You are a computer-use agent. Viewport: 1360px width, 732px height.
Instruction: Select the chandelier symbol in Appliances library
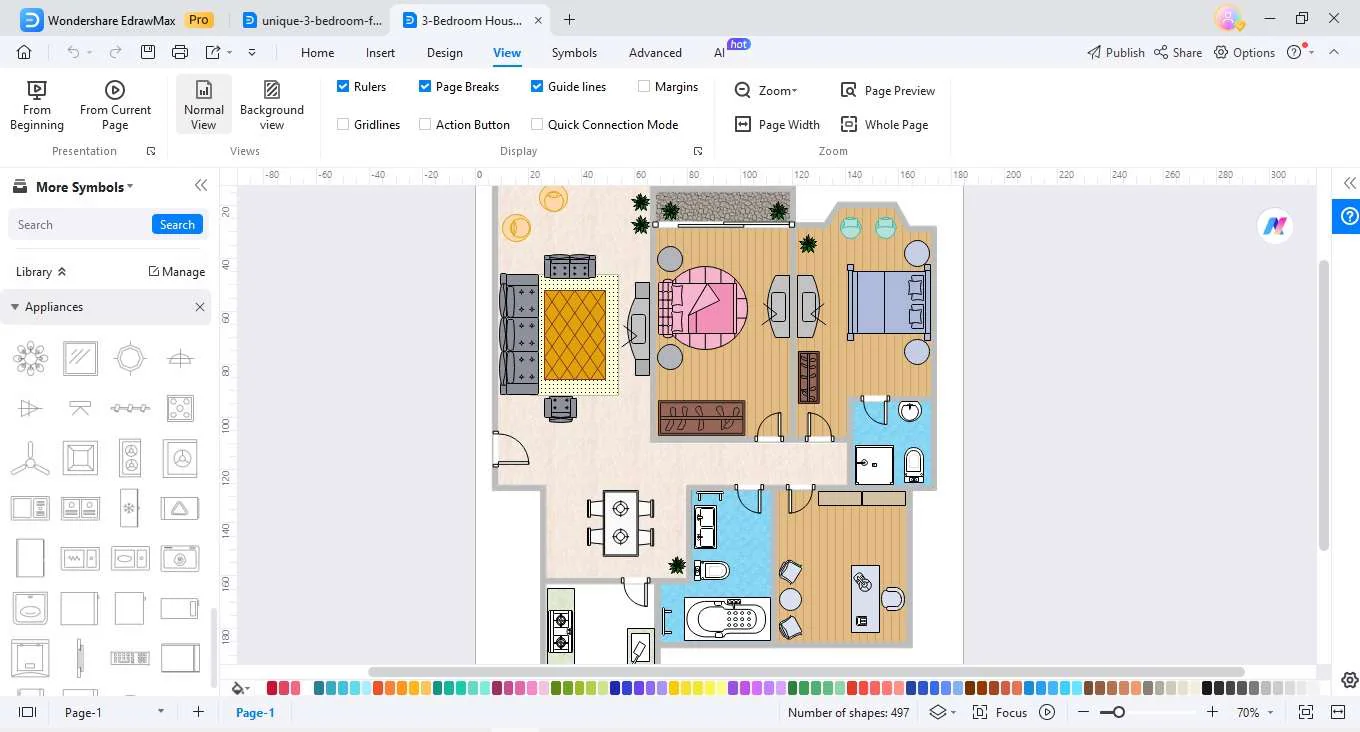[30, 357]
